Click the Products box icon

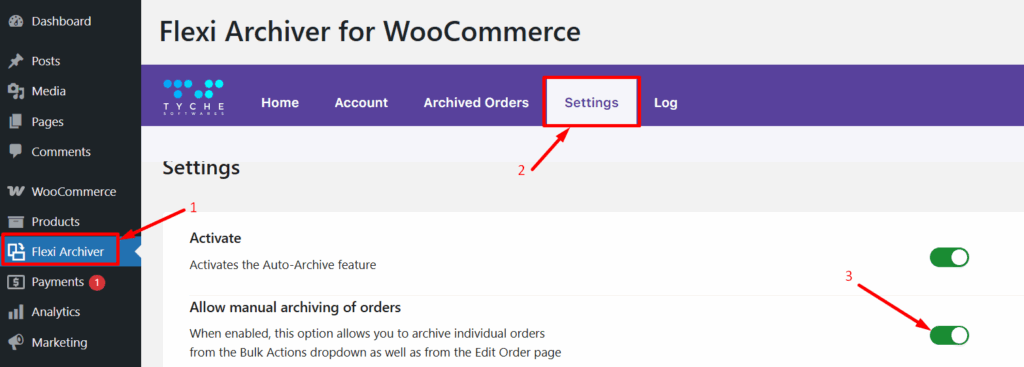(x=16, y=222)
